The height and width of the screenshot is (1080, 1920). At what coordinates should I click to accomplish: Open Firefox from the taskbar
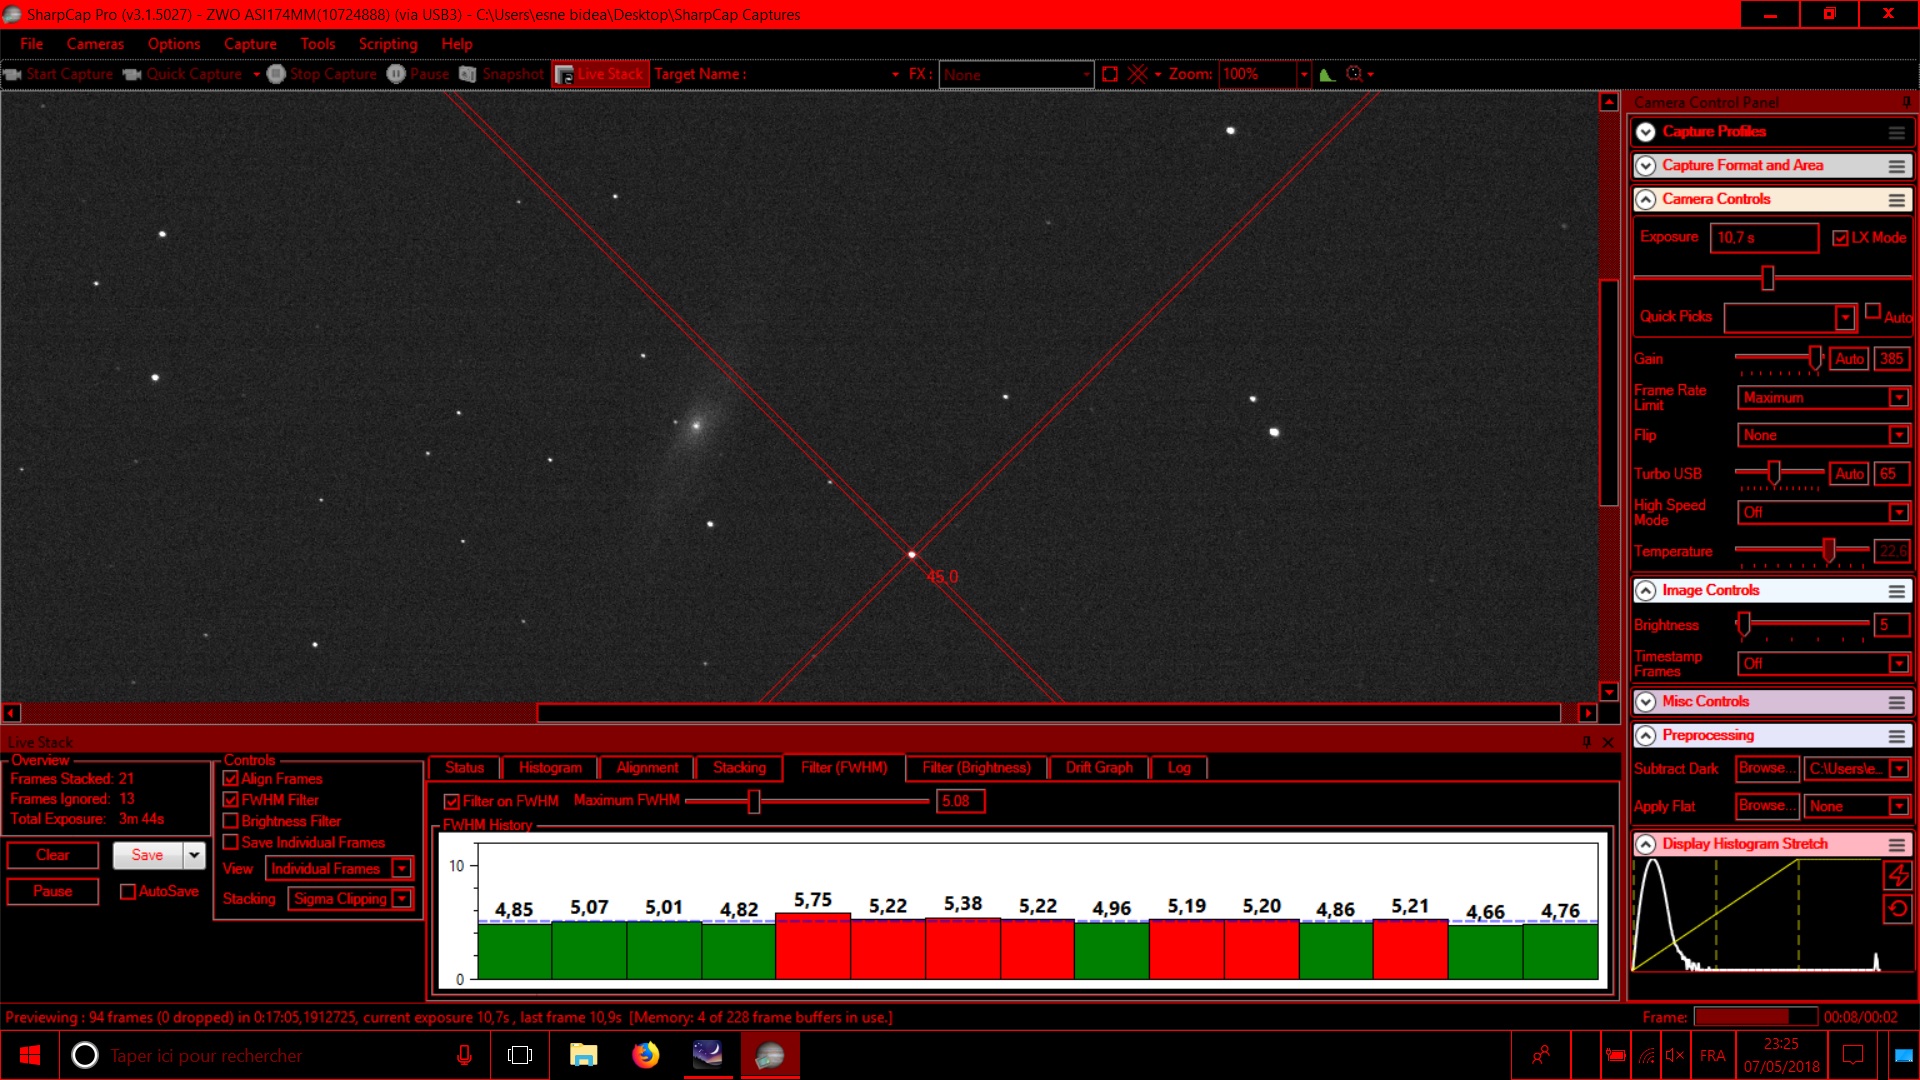[x=646, y=1055]
